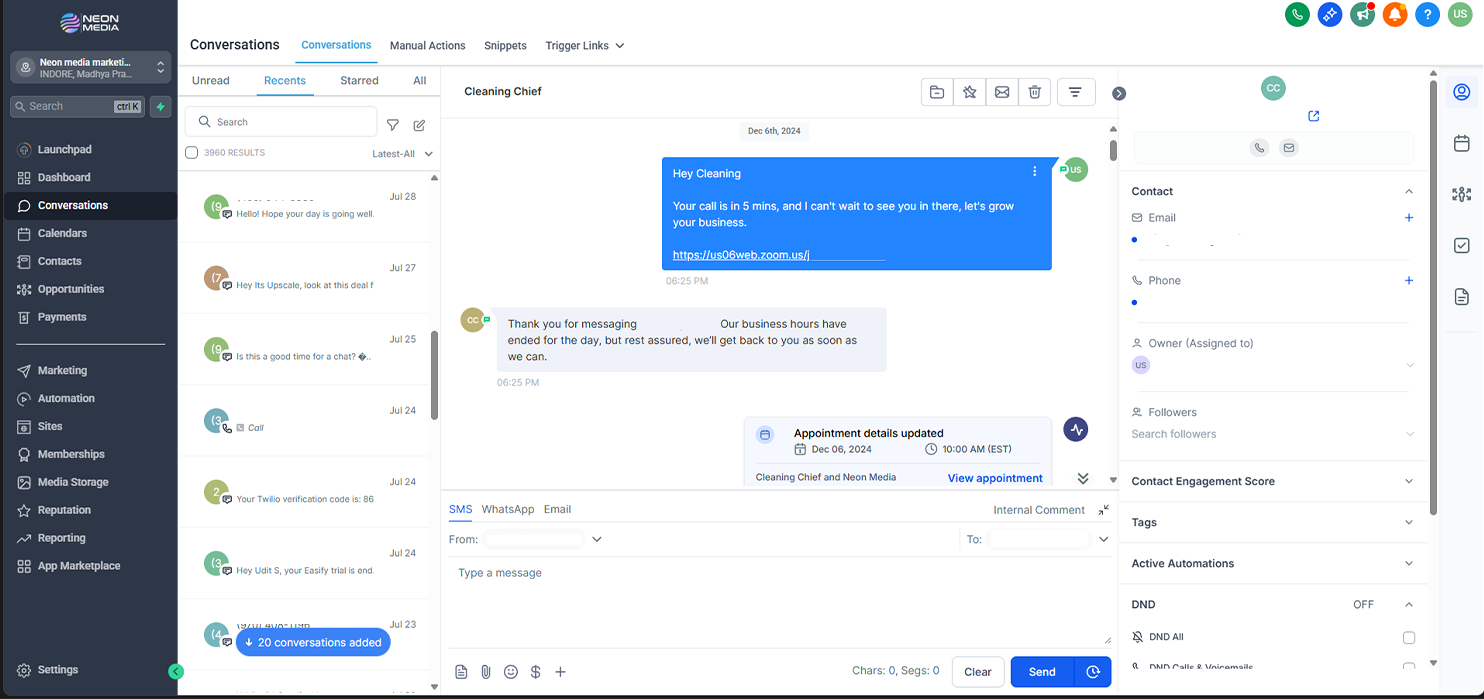Mark conversation unread with envelope icon
This screenshot has width=1484, height=699.
(1002, 92)
